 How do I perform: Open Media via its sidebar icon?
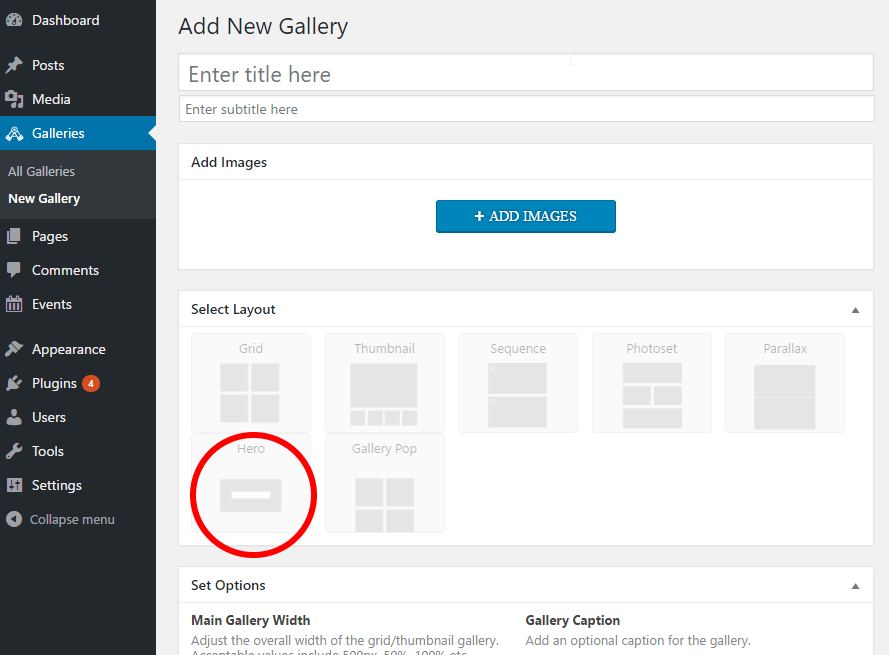click(14, 99)
